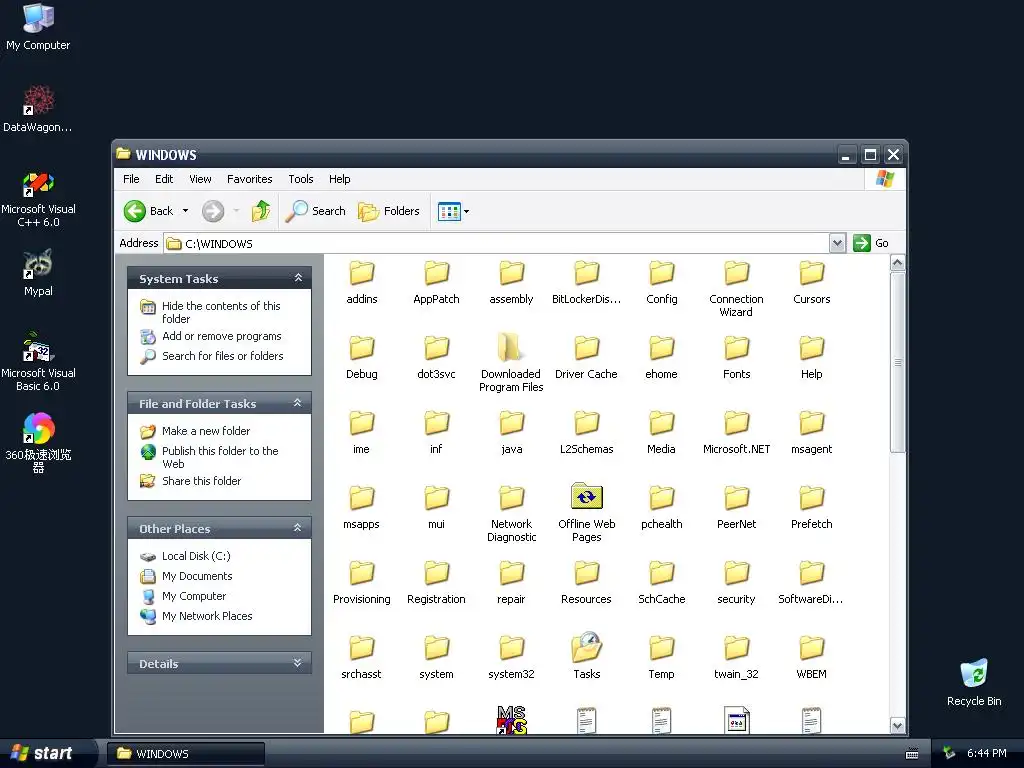The width and height of the screenshot is (1024, 768).
Task: Select the assembly folder
Action: pos(511,283)
